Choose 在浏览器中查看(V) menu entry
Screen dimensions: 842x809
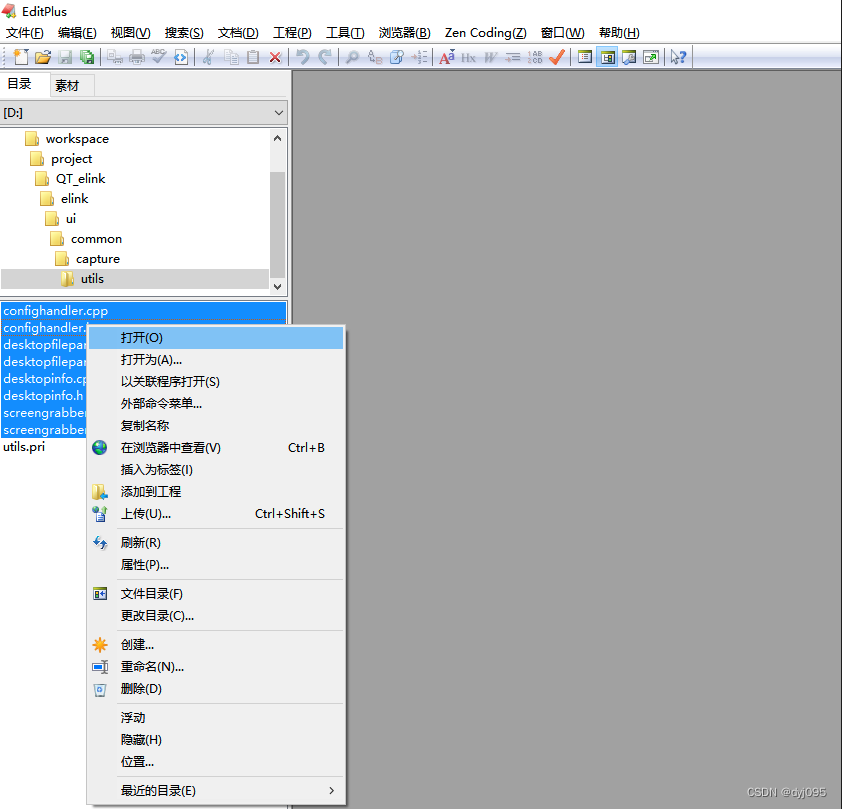pos(215,448)
